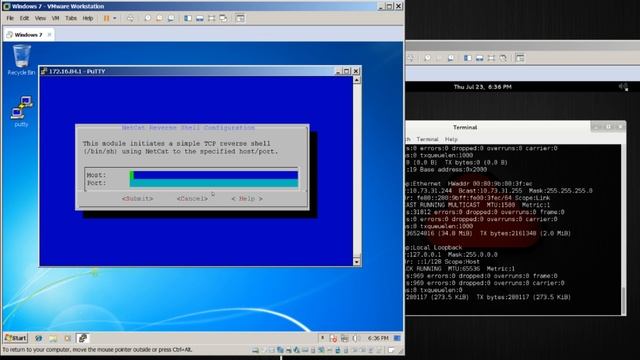Click the Terminal menu in Terminal window
The width and height of the screenshot is (640, 360).
pos(427,139)
